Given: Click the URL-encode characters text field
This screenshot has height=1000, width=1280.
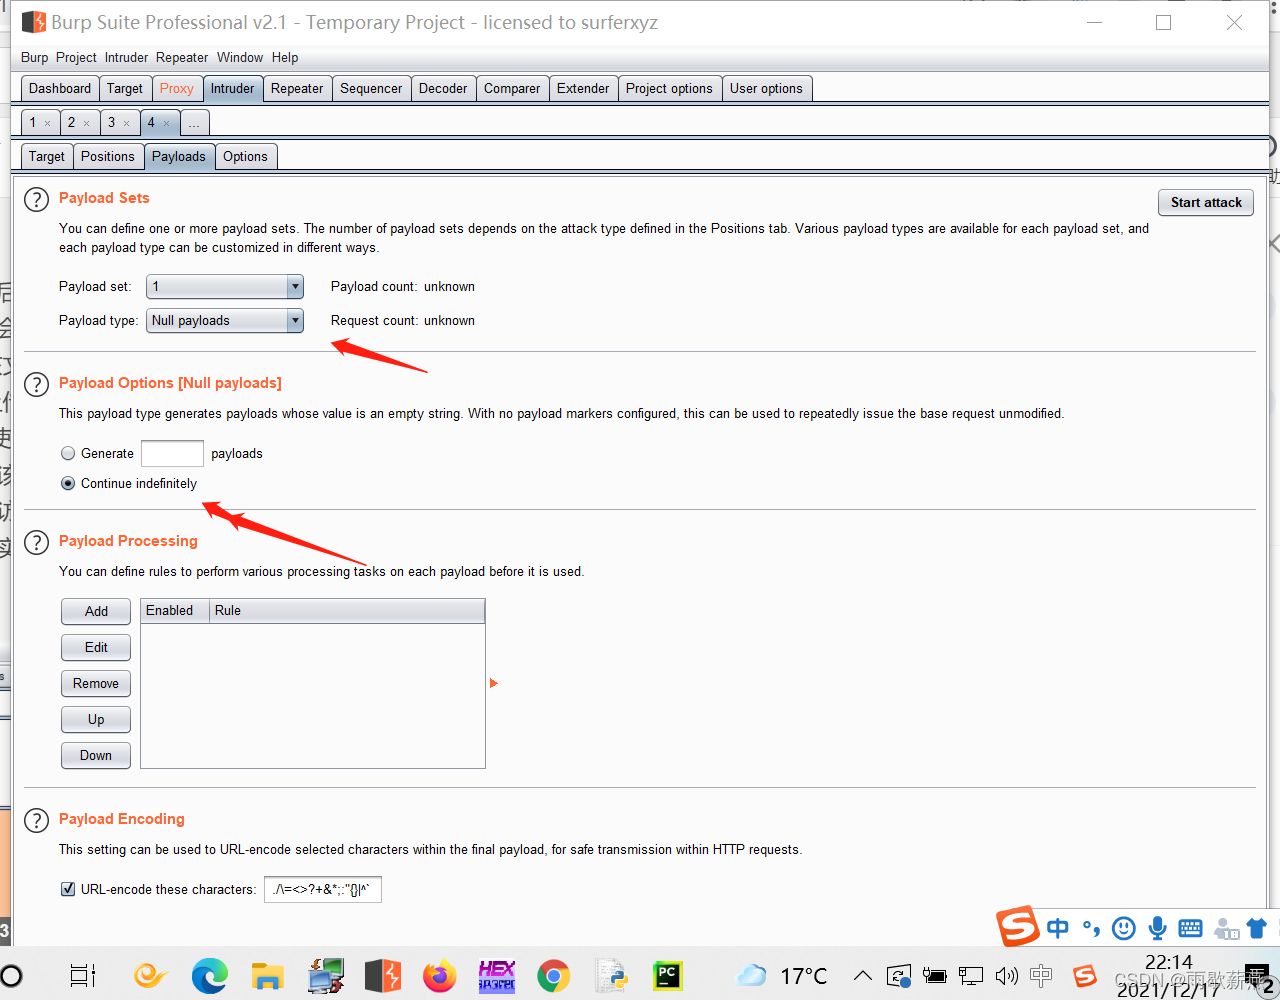Looking at the screenshot, I should 323,889.
